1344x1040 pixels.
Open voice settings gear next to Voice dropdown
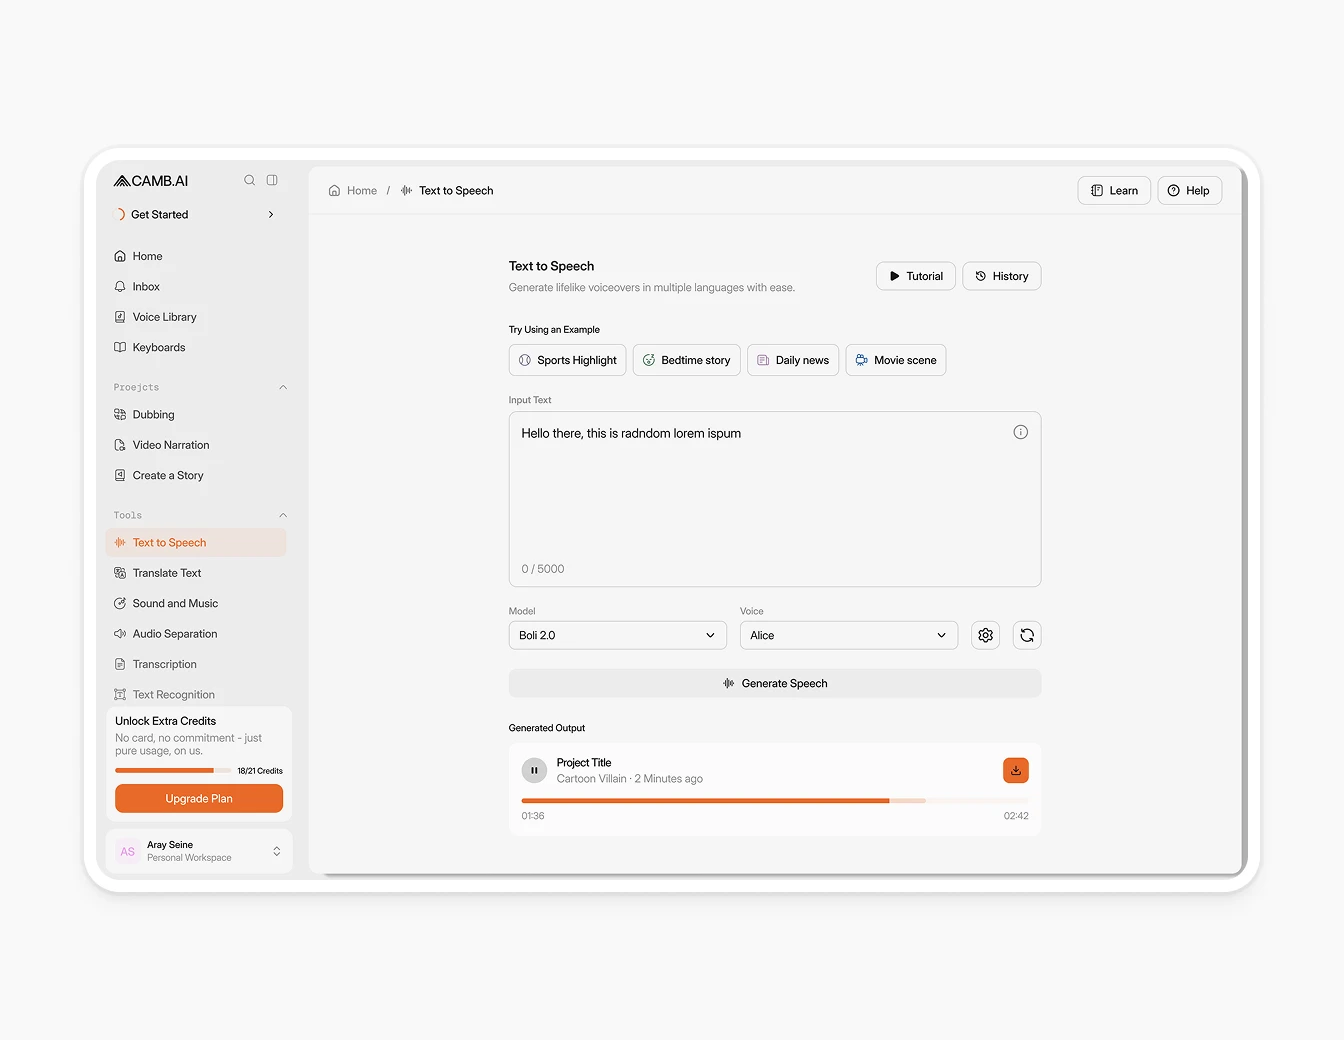click(x=985, y=635)
